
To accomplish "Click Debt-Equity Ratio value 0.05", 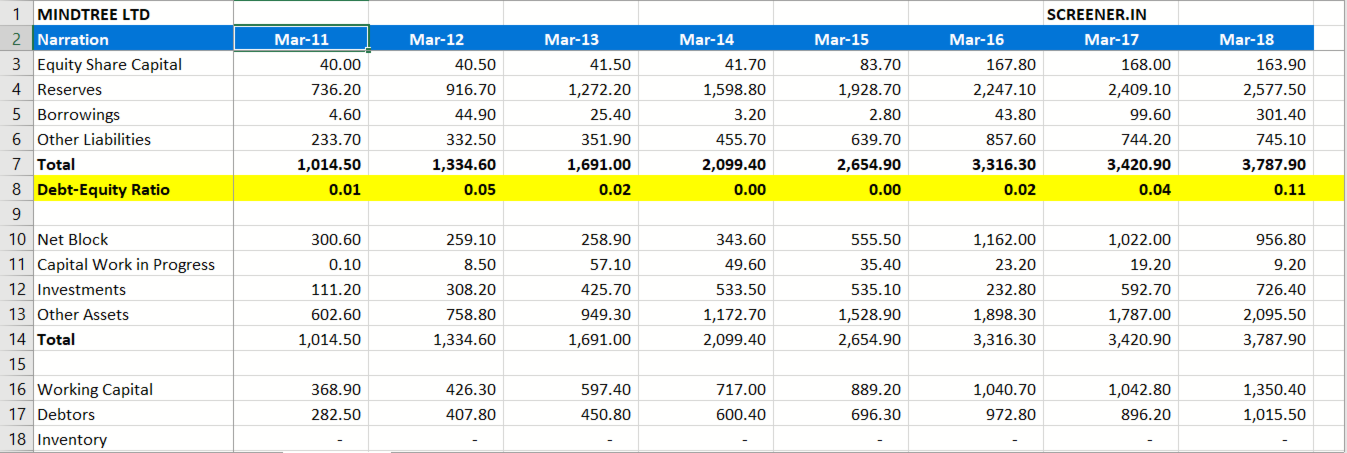I will click(481, 189).
